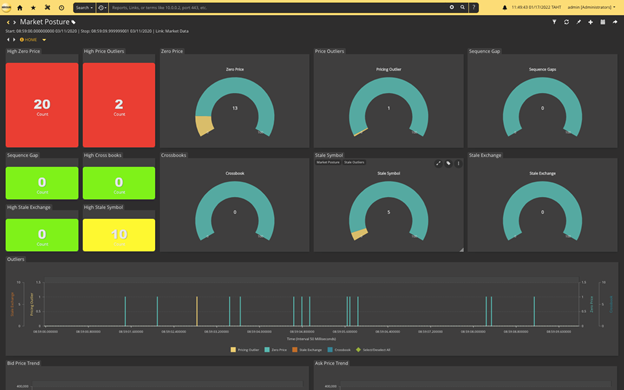The width and height of the screenshot is (624, 390).
Task: Open the Search type dropdown
Action: pos(84,8)
